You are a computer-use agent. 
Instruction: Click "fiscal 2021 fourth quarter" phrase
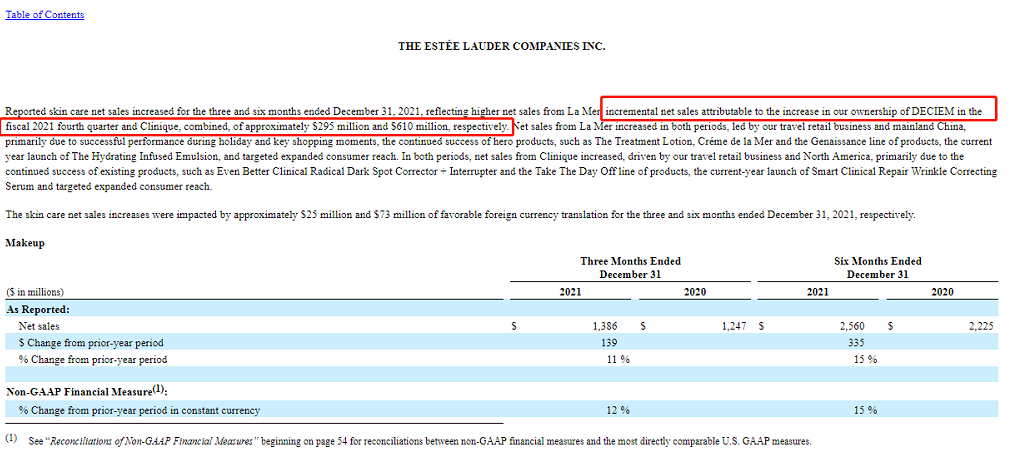[x=61, y=126]
